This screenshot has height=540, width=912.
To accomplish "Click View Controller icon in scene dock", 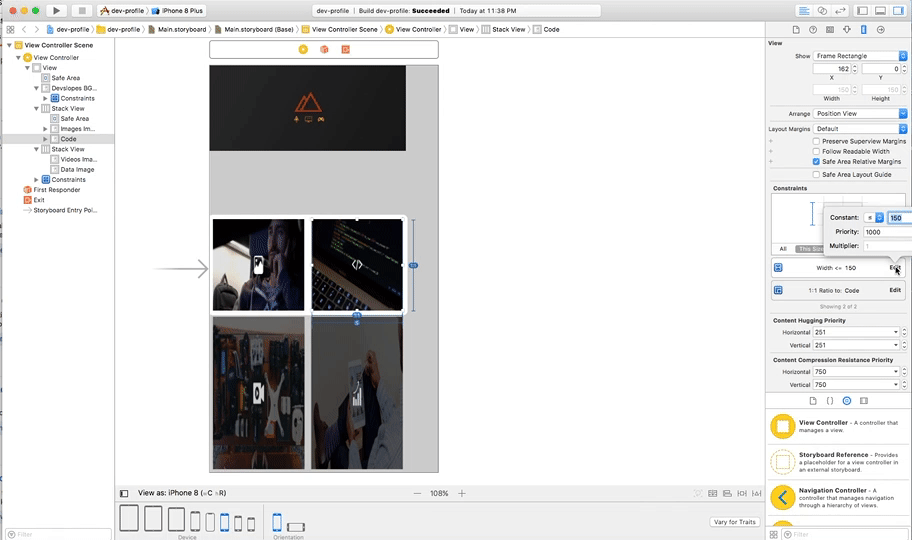I will click(x=303, y=49).
